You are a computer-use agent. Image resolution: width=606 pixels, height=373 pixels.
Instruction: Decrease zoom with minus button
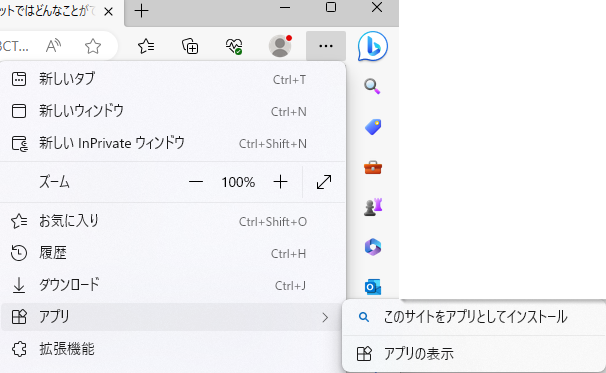coord(196,182)
